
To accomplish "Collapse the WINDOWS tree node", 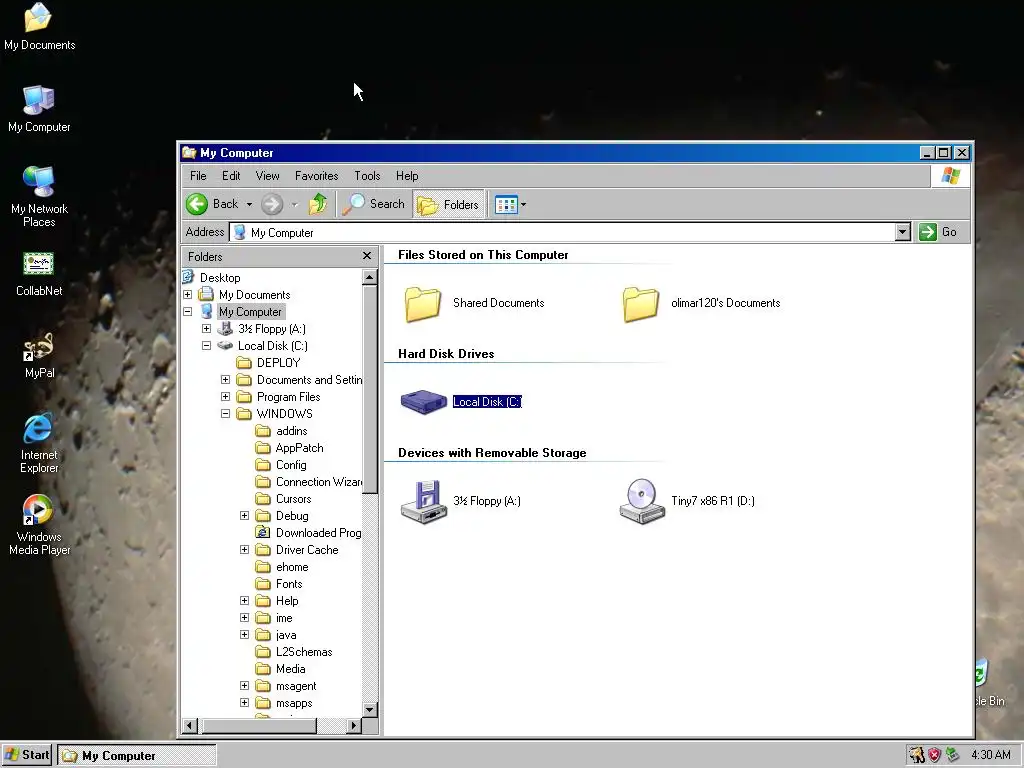I will (225, 413).
